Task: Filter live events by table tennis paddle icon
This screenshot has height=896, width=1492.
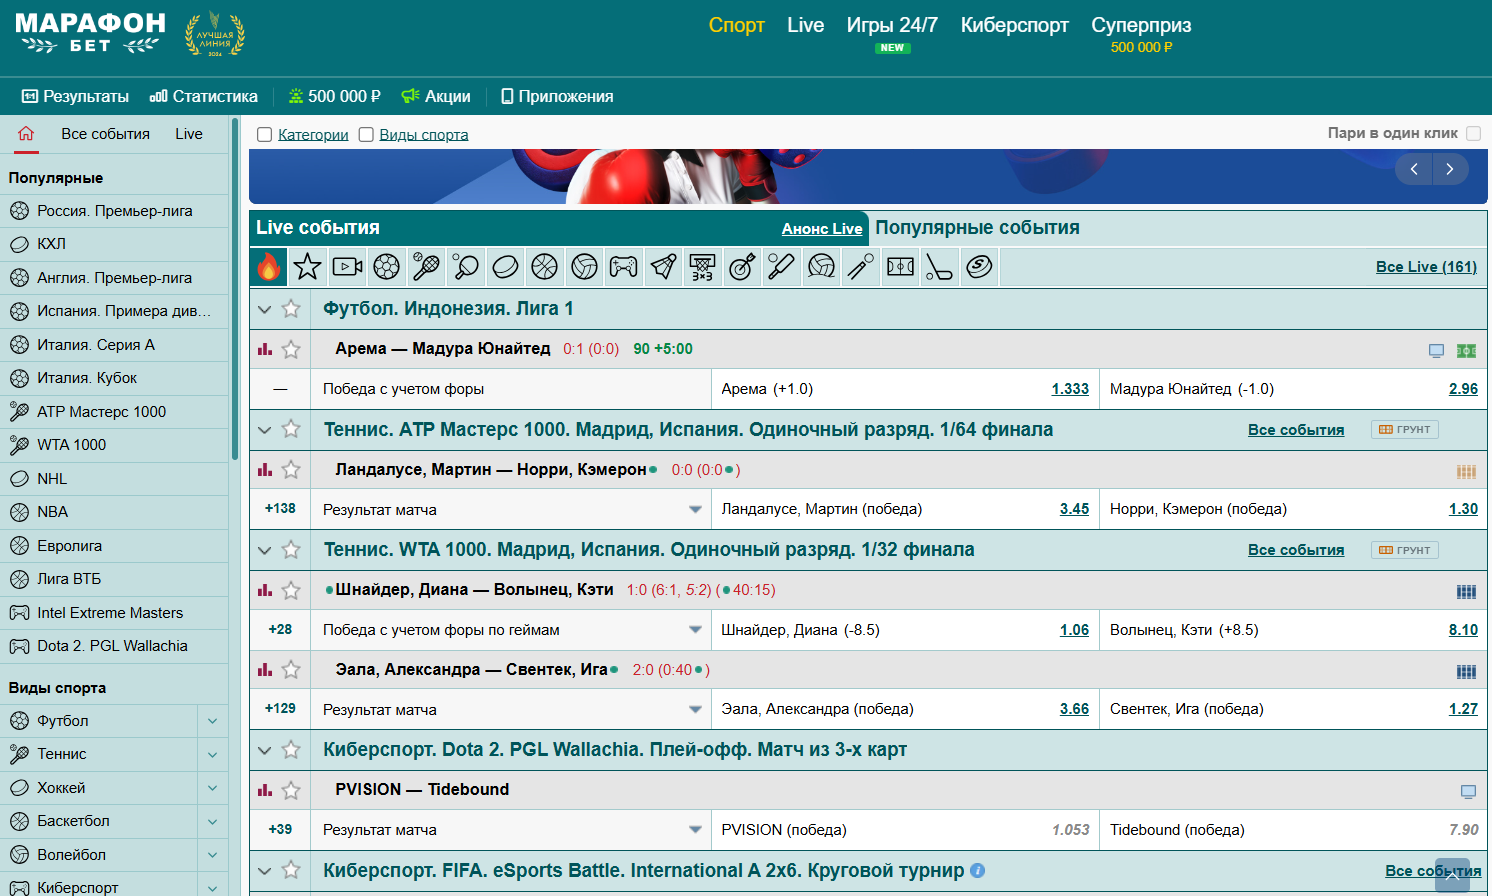Action: [x=466, y=267]
